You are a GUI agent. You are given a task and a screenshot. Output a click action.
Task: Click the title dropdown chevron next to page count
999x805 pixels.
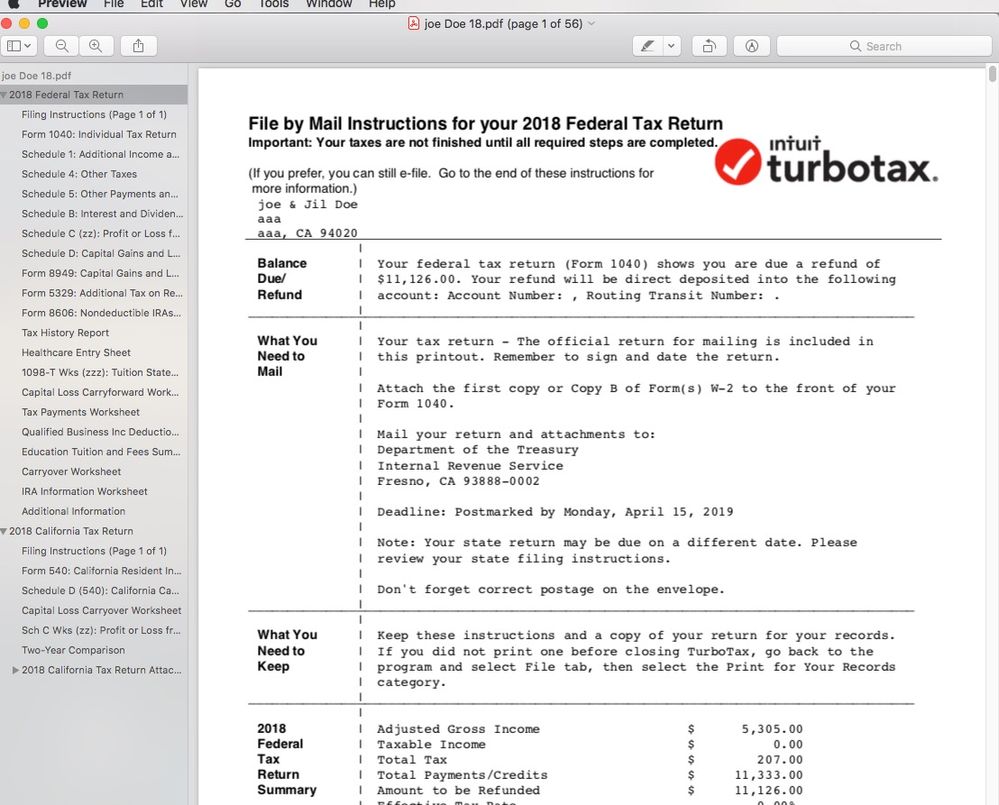click(x=591, y=24)
